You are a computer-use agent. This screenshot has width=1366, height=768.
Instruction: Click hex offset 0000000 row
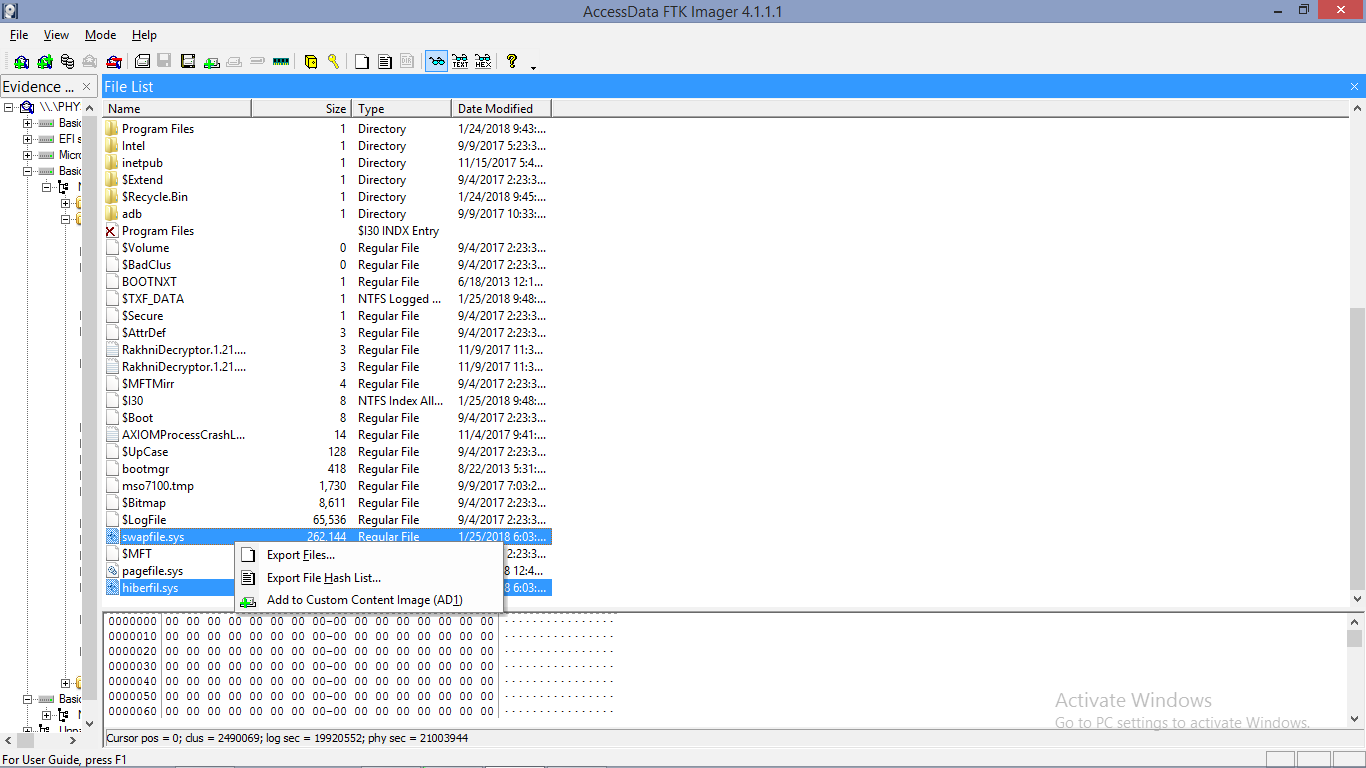(x=360, y=621)
